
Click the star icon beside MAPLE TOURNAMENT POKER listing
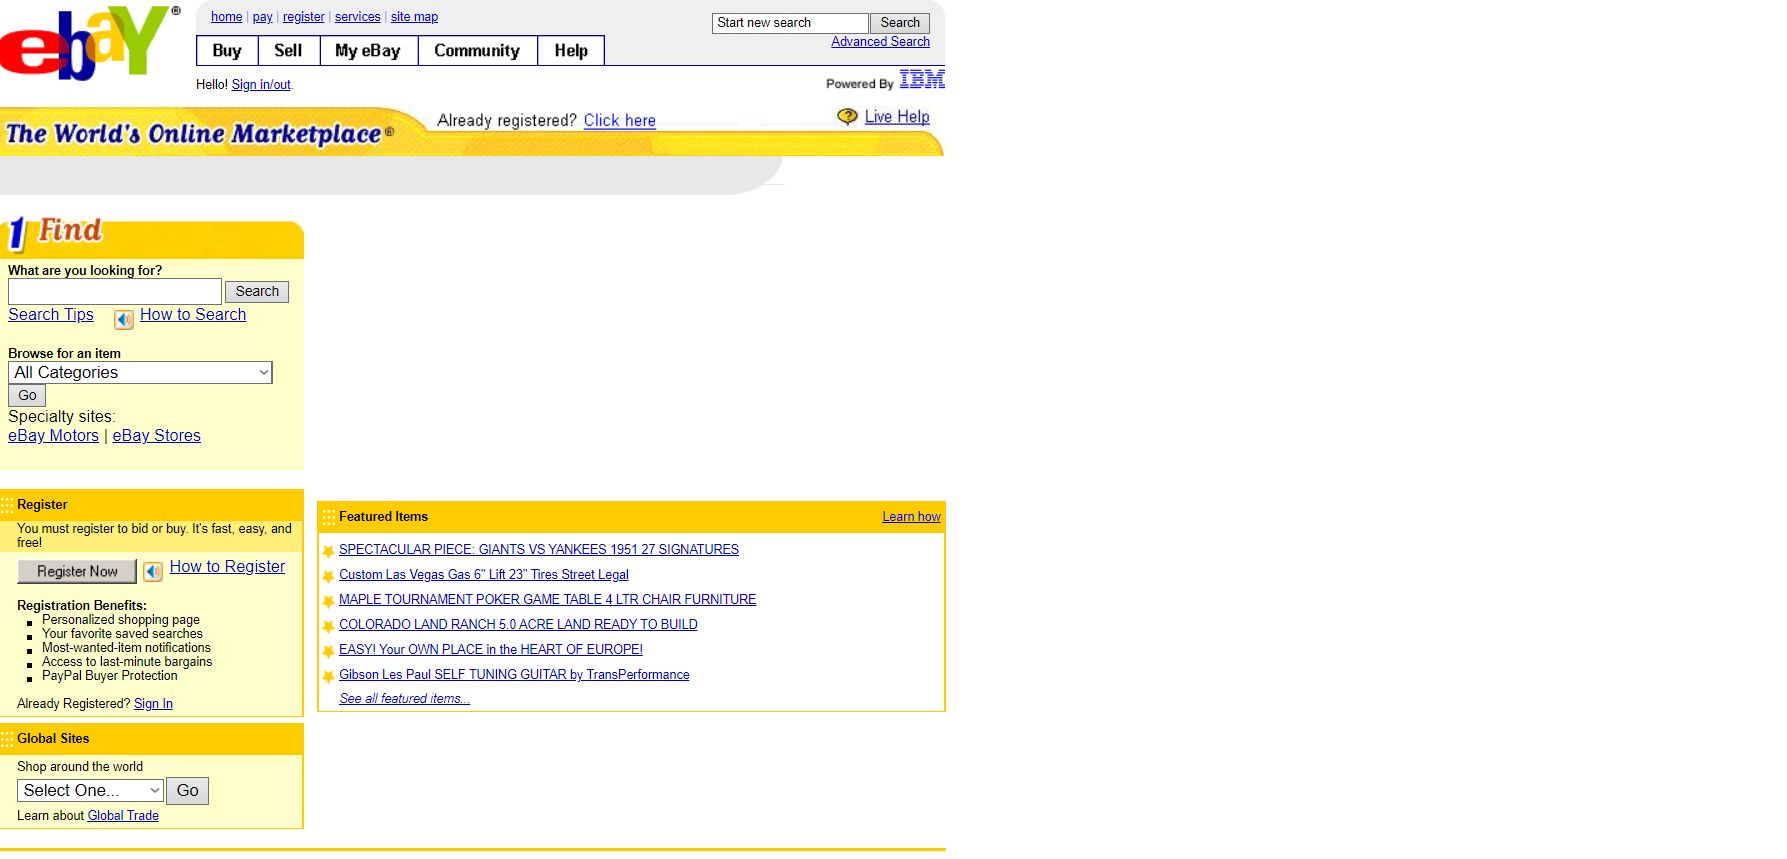(328, 601)
